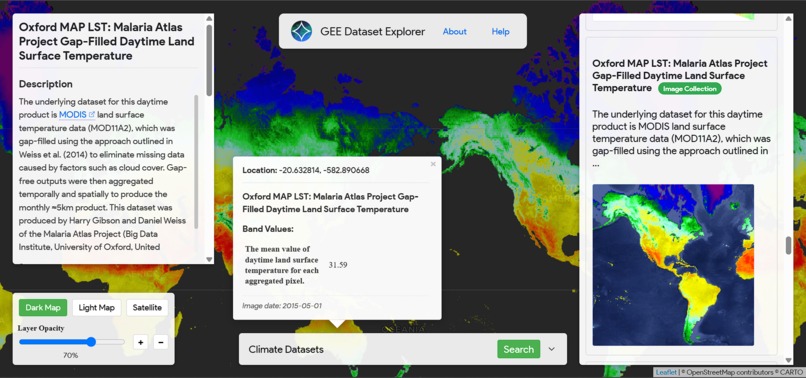Click the GEE Dataset Explorer logo icon
The image size is (806, 378).
point(301,31)
